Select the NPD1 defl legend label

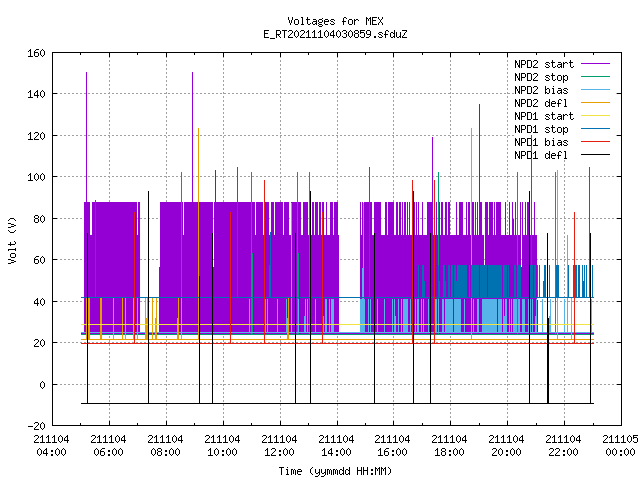click(x=541, y=155)
